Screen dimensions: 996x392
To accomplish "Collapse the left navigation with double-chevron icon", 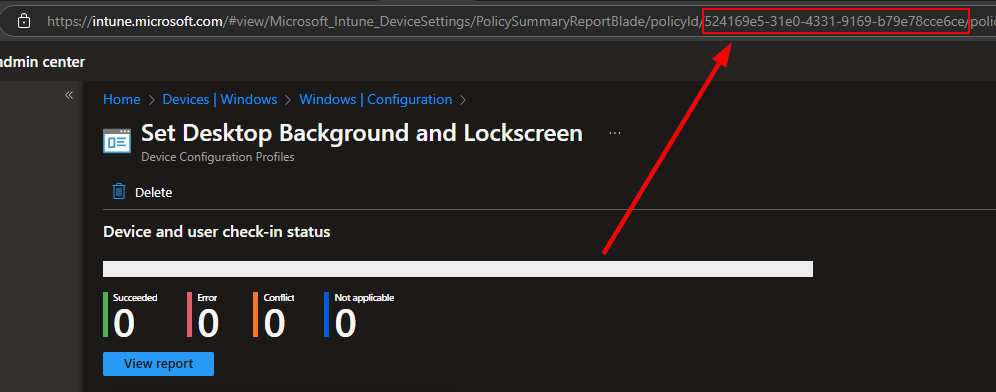I will (69, 95).
